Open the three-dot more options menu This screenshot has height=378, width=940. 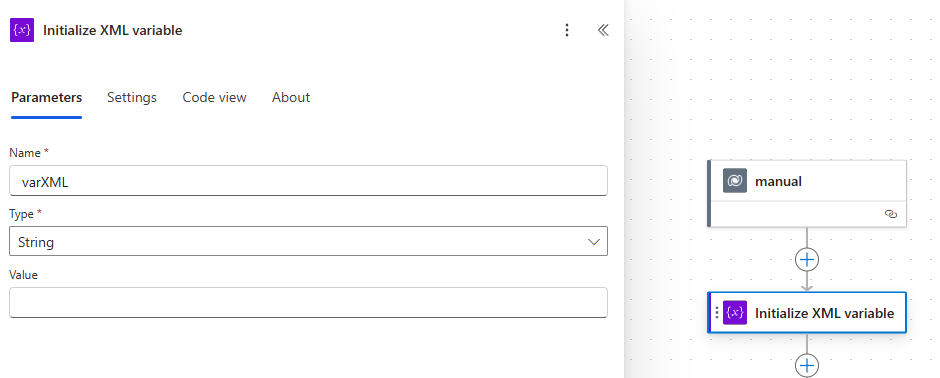point(567,30)
